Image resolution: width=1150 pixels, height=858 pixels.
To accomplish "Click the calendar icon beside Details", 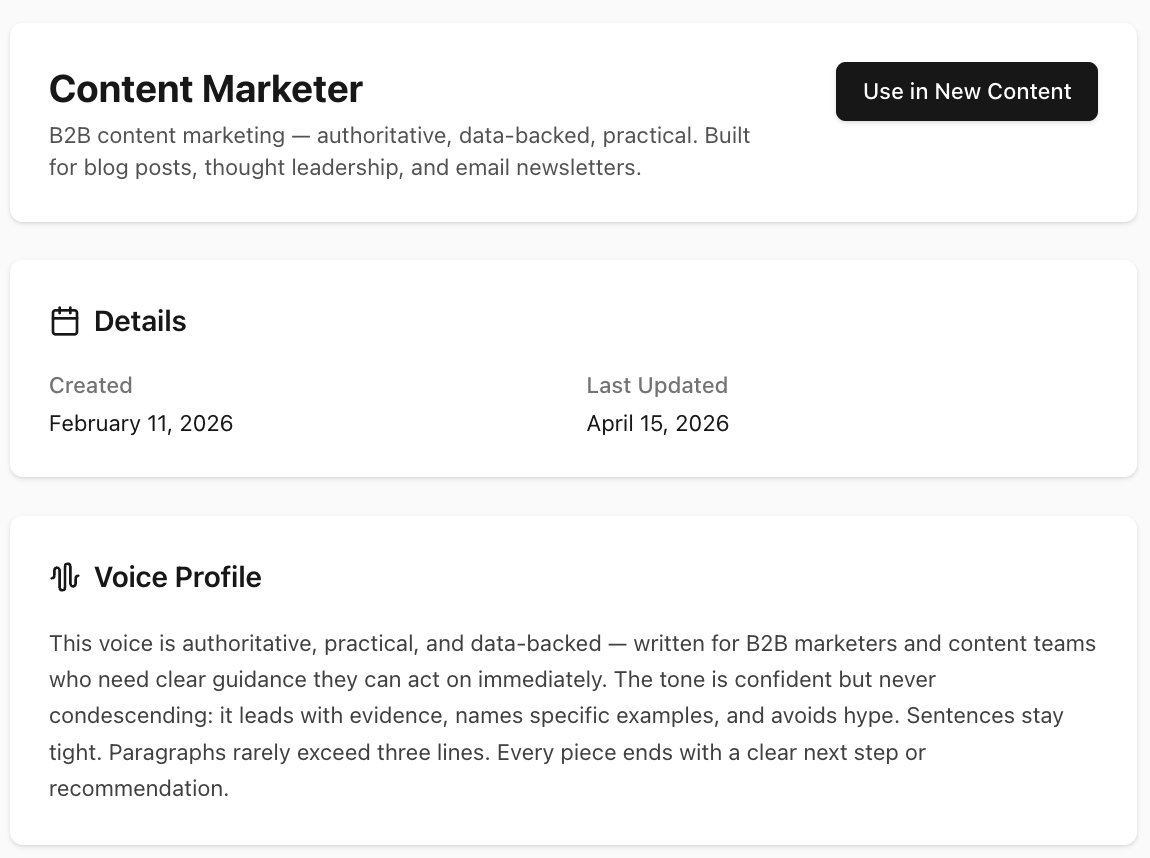I will (x=65, y=321).
